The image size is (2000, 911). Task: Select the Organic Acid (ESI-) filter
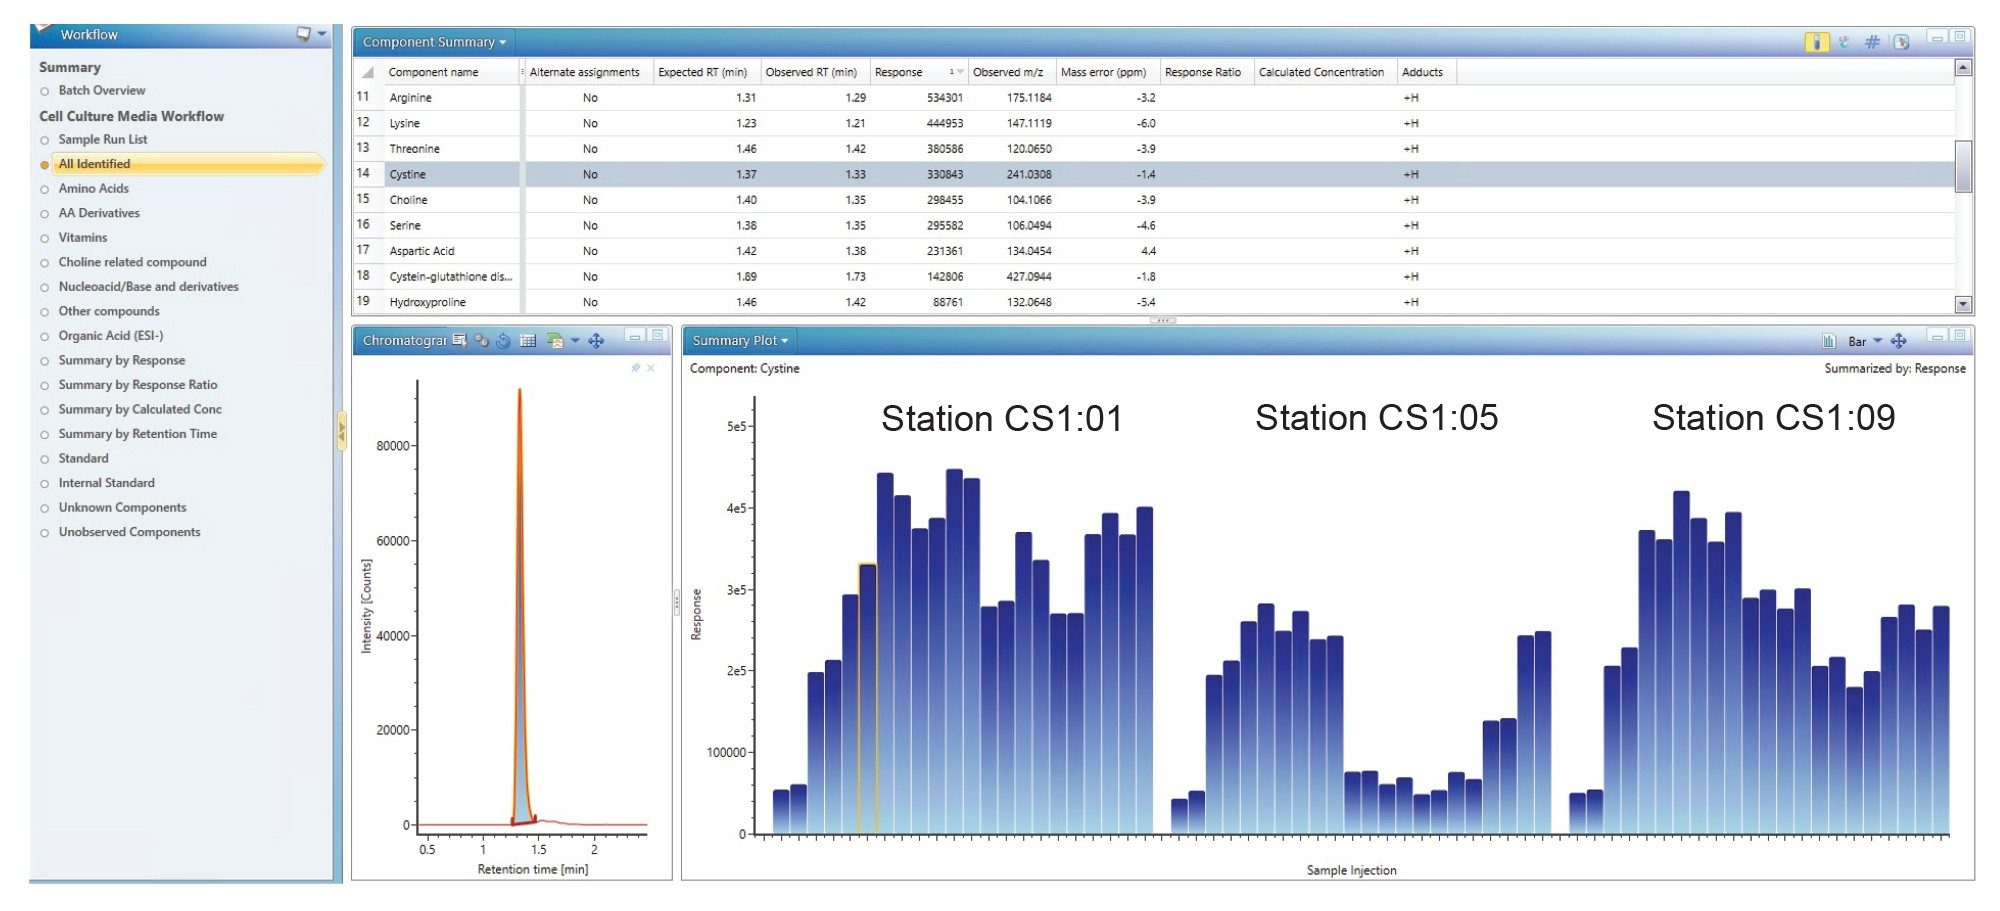[110, 336]
